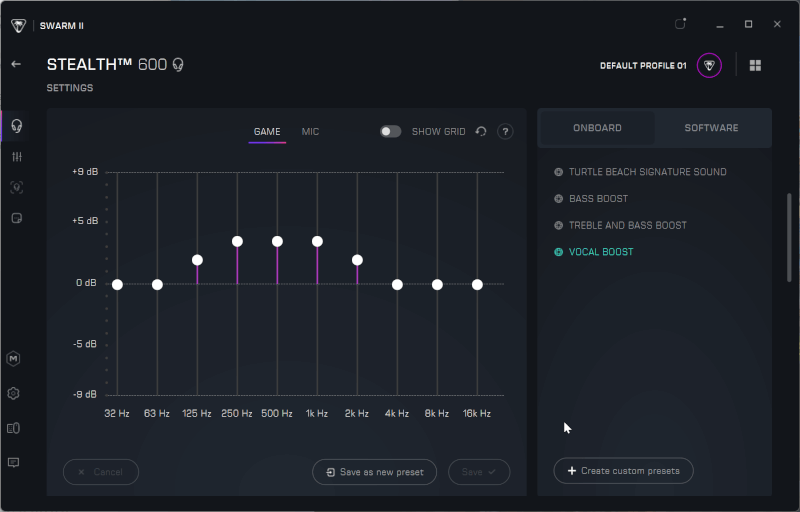Select the Vocal Boost preset
This screenshot has width=800, height=512.
601,252
